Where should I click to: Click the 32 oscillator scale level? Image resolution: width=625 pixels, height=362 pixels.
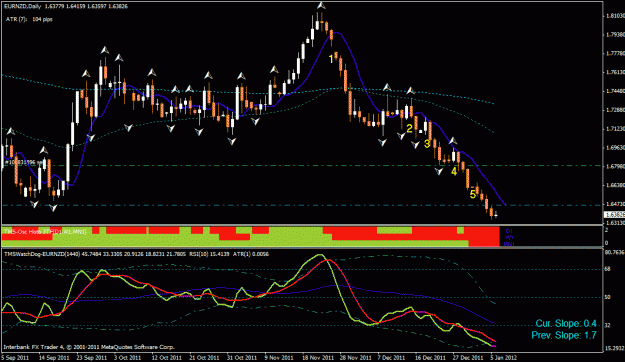click(607, 325)
